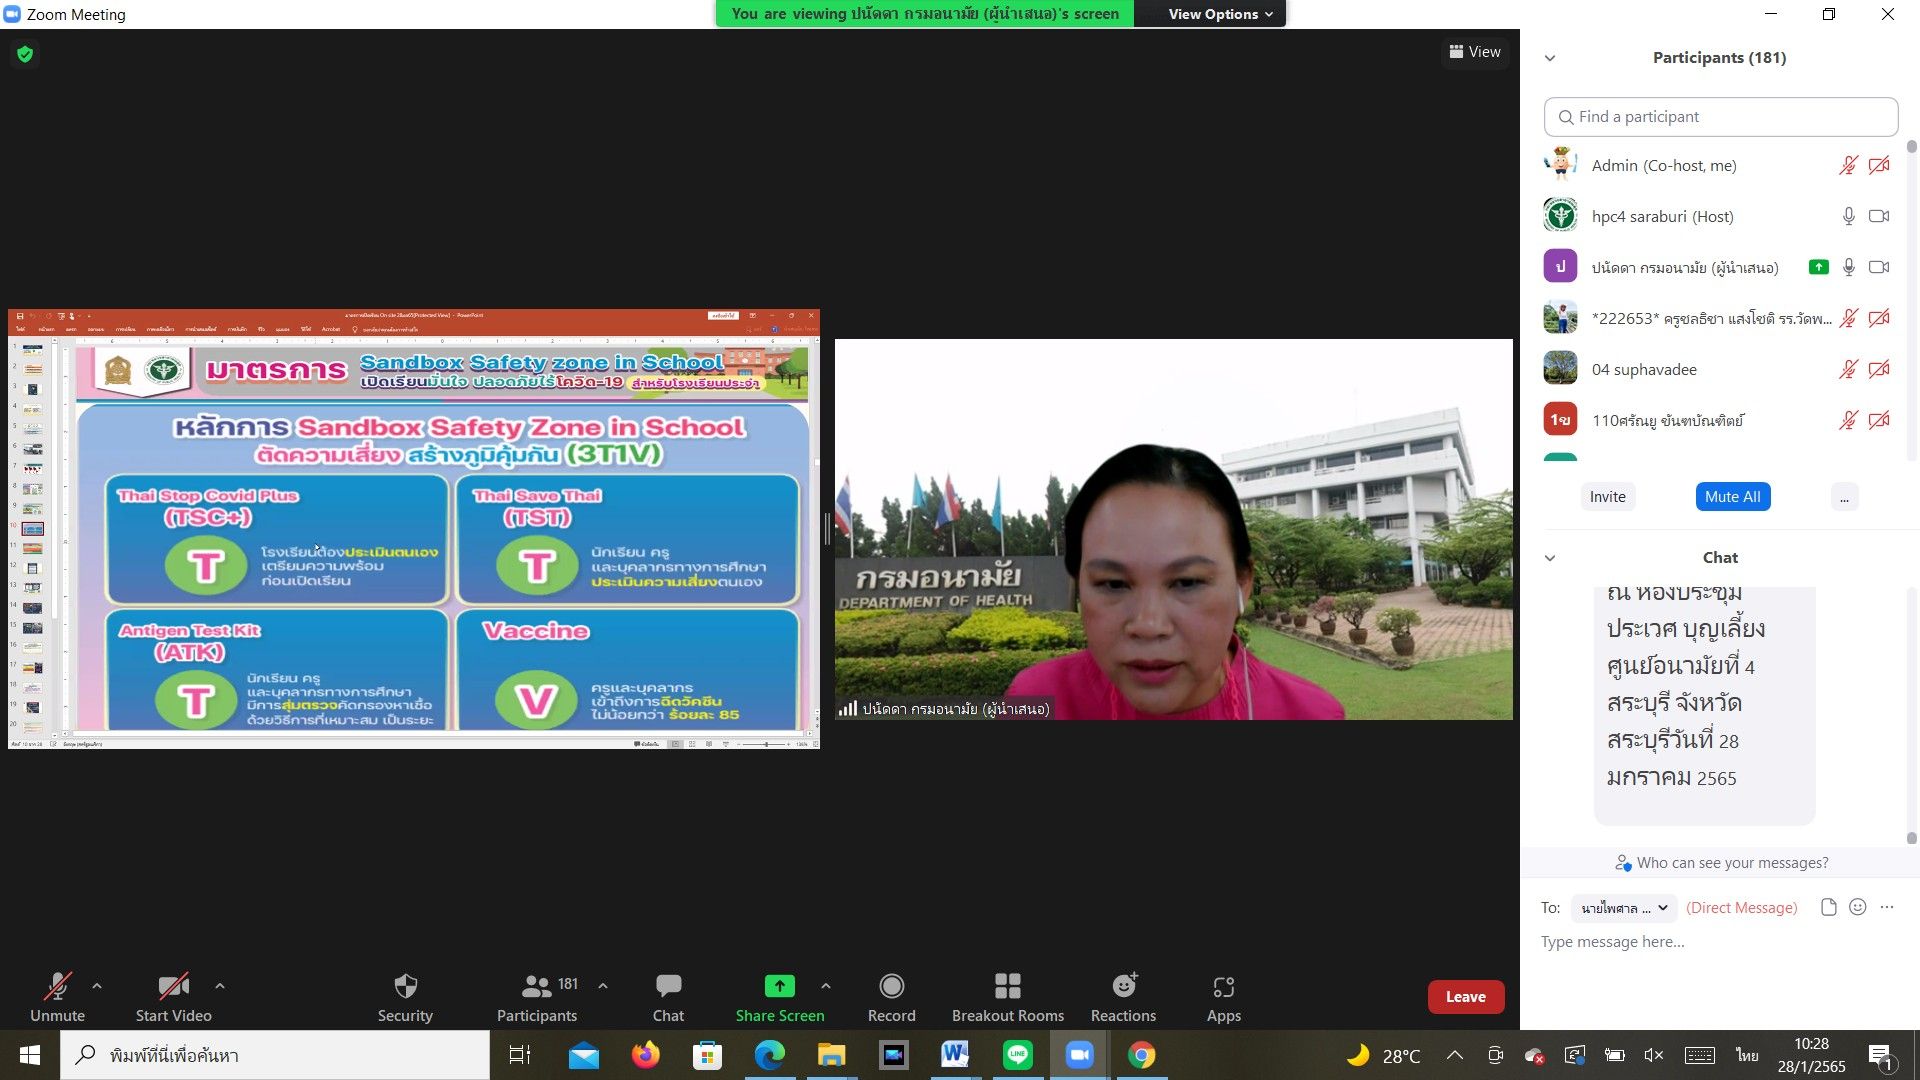The width and height of the screenshot is (1920, 1080).
Task: Click hpc4 saraburi host microphone icon
Action: coord(1848,216)
